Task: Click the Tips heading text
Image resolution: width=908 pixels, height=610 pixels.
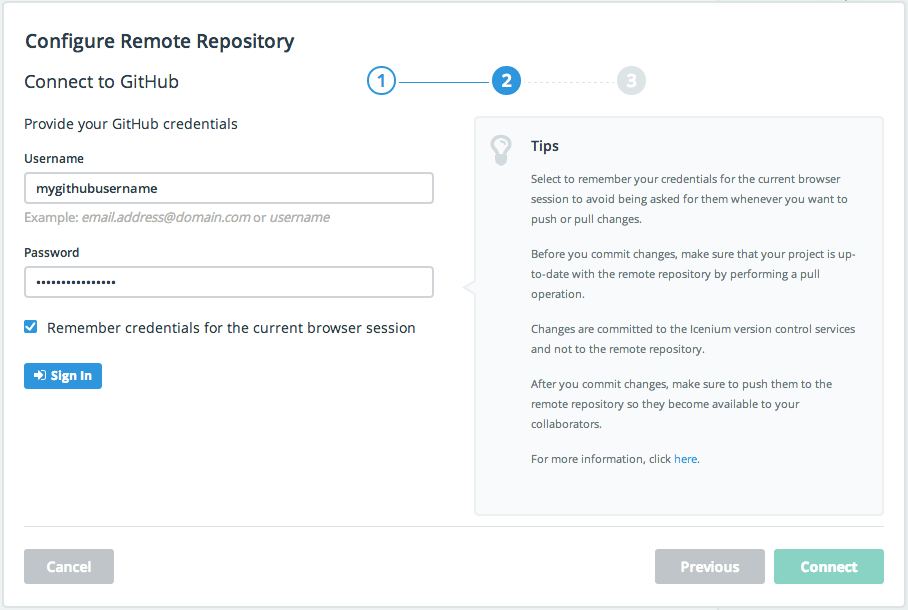Action: [x=545, y=146]
